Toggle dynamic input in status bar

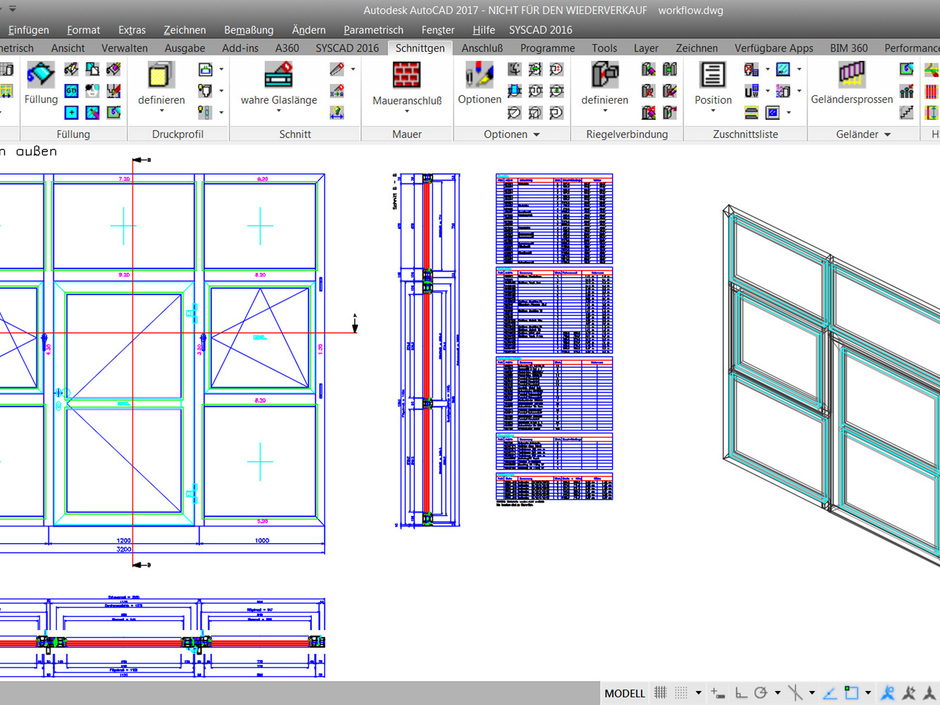point(717,693)
